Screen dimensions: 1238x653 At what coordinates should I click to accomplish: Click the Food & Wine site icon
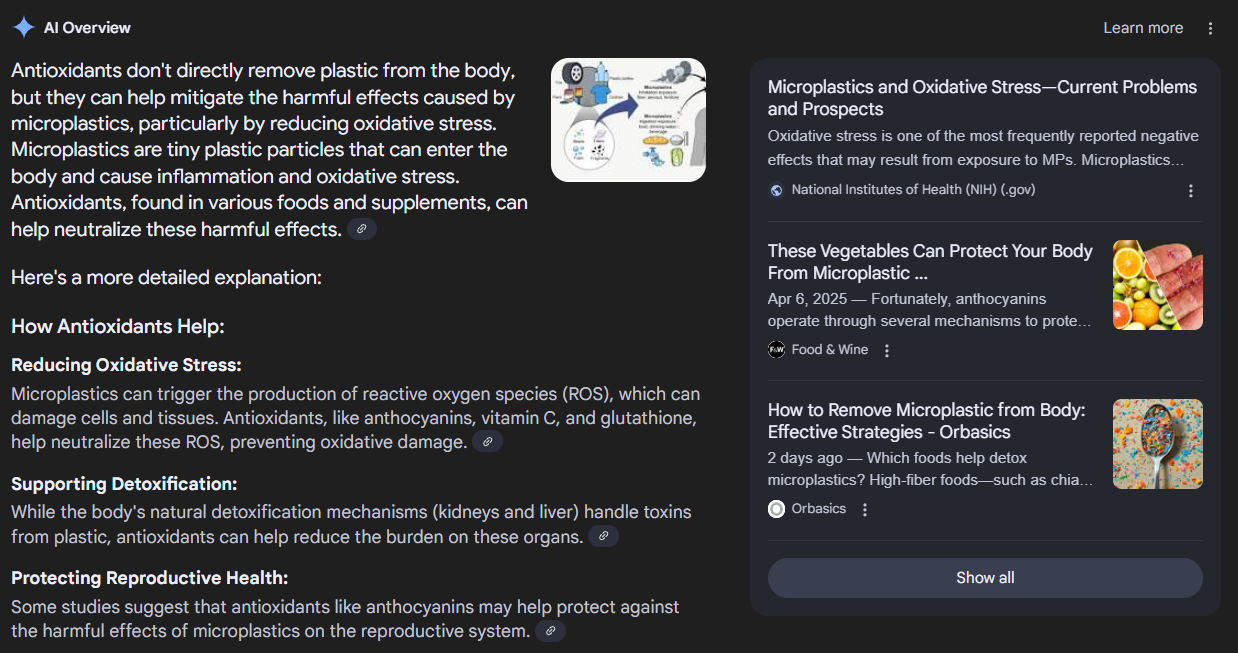[x=777, y=350]
